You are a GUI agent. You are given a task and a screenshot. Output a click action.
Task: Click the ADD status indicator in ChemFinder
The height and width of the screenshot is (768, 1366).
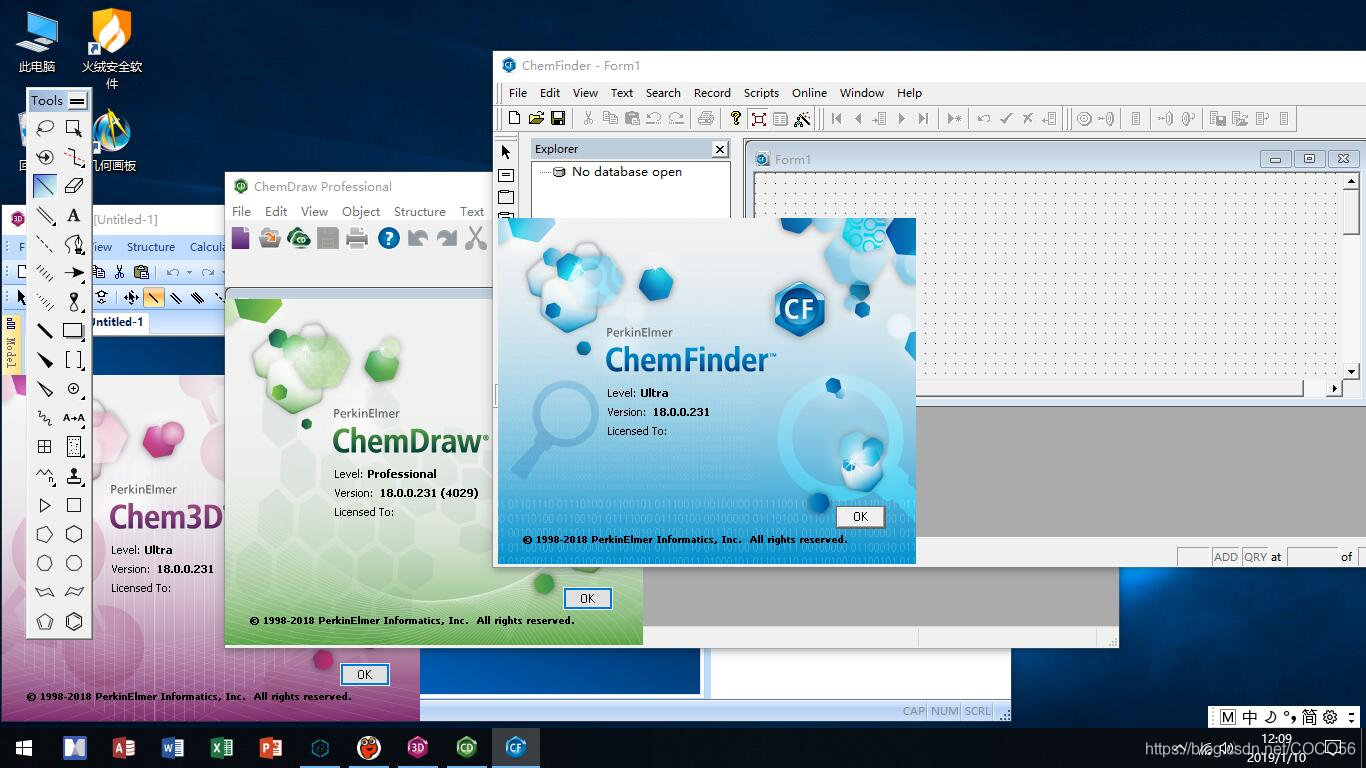pyautogui.click(x=1225, y=557)
